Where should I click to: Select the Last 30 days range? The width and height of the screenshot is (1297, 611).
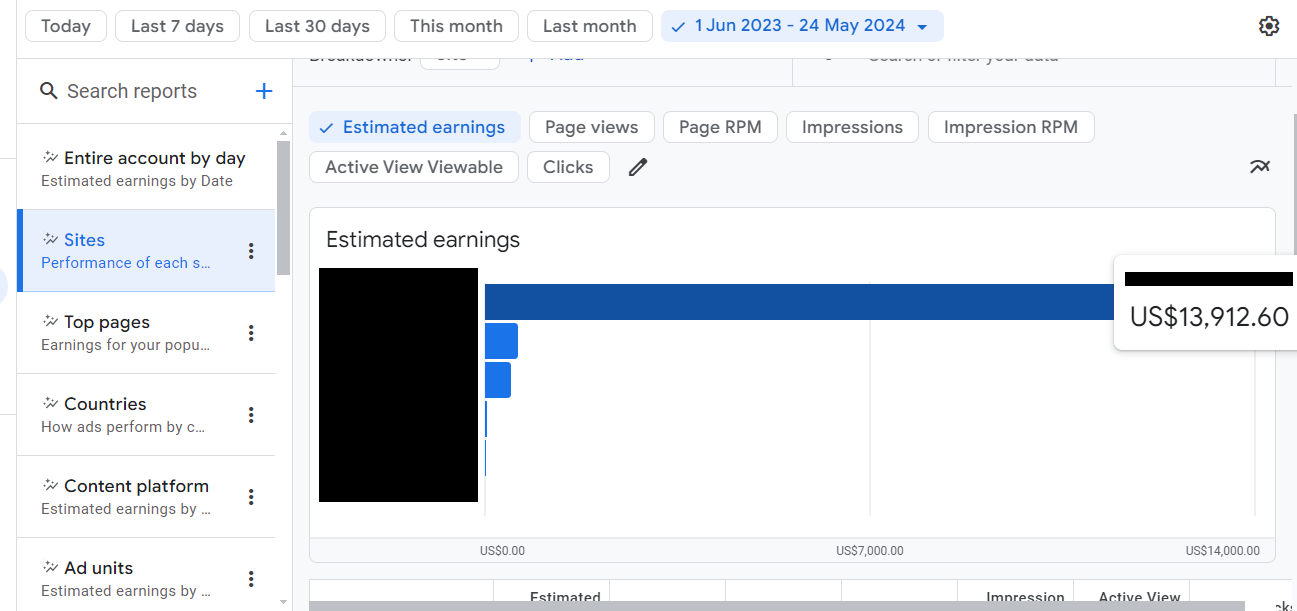tap(317, 26)
